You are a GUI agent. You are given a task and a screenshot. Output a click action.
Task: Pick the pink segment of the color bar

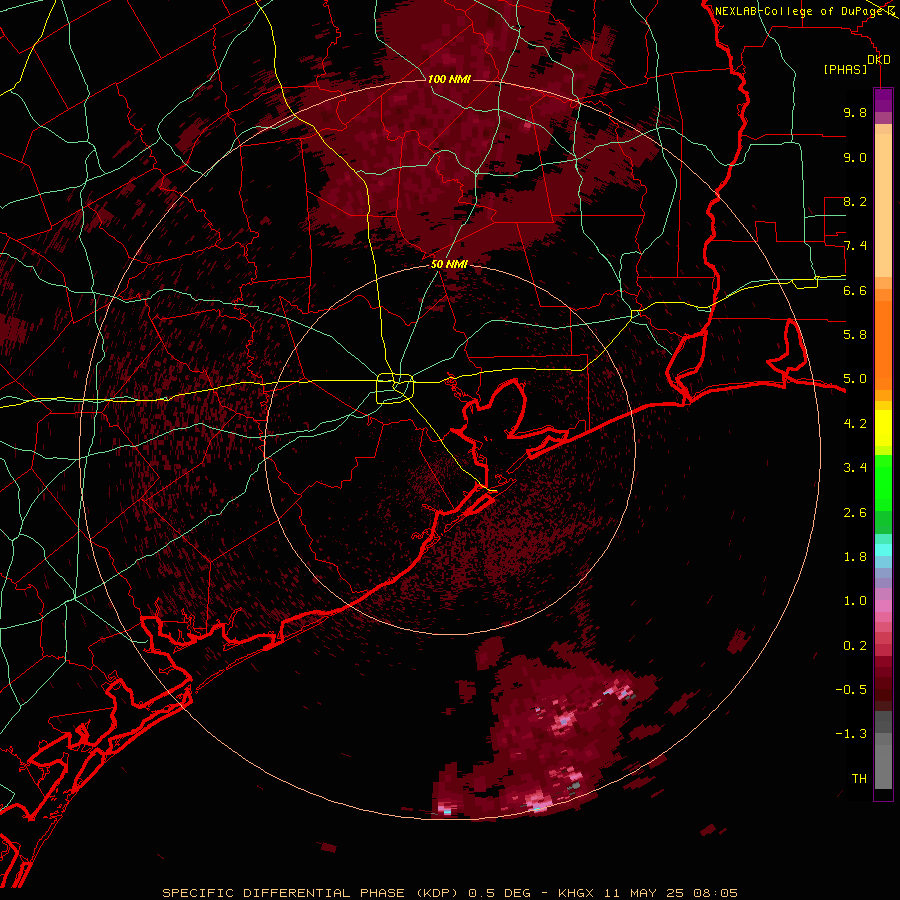coord(883,606)
